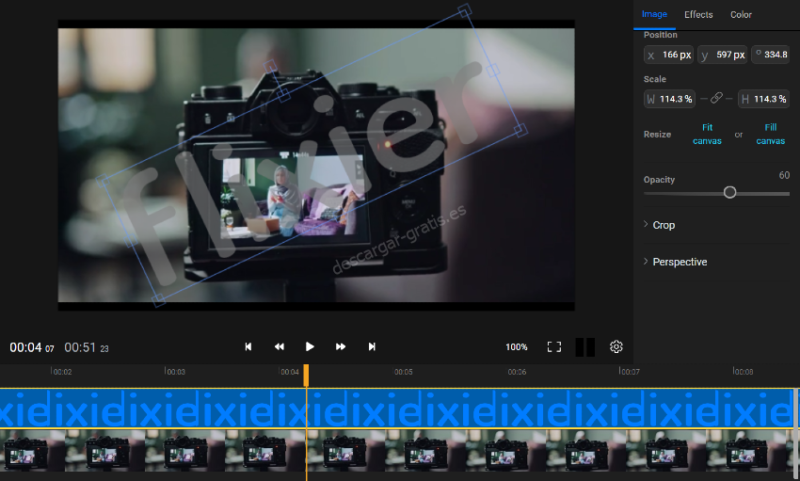Skip to the start of the video
The image size is (800, 481).
point(248,347)
